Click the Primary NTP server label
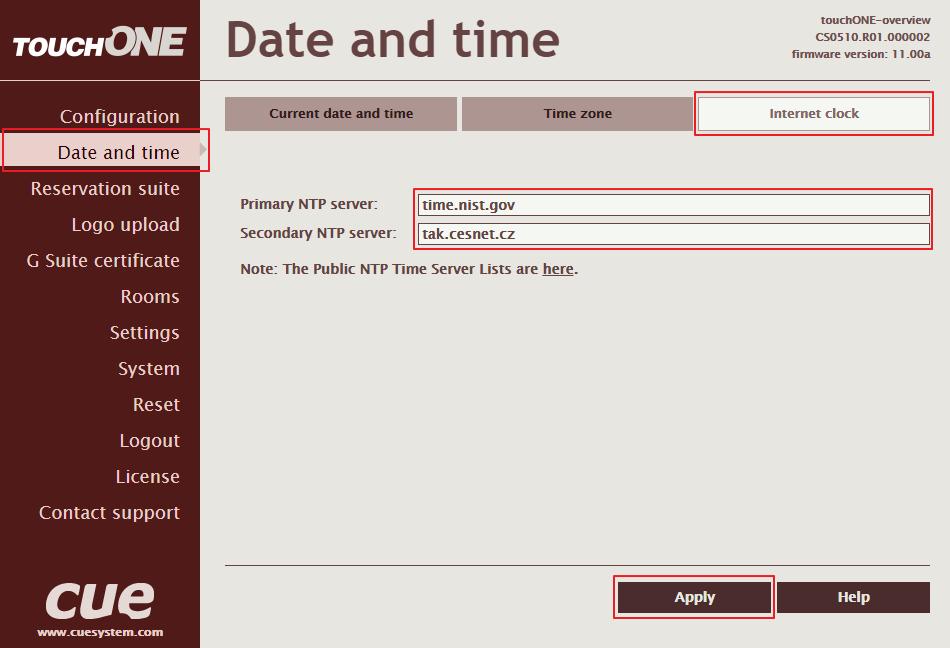This screenshot has width=950, height=648. [x=309, y=205]
